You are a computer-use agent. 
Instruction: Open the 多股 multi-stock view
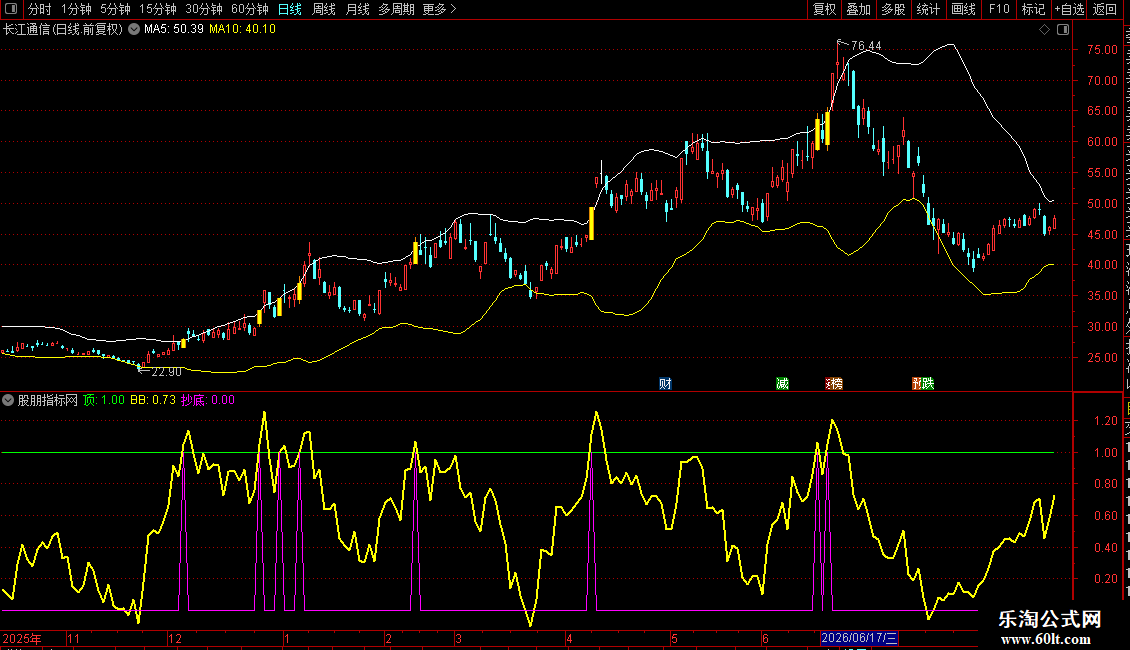[x=893, y=9]
